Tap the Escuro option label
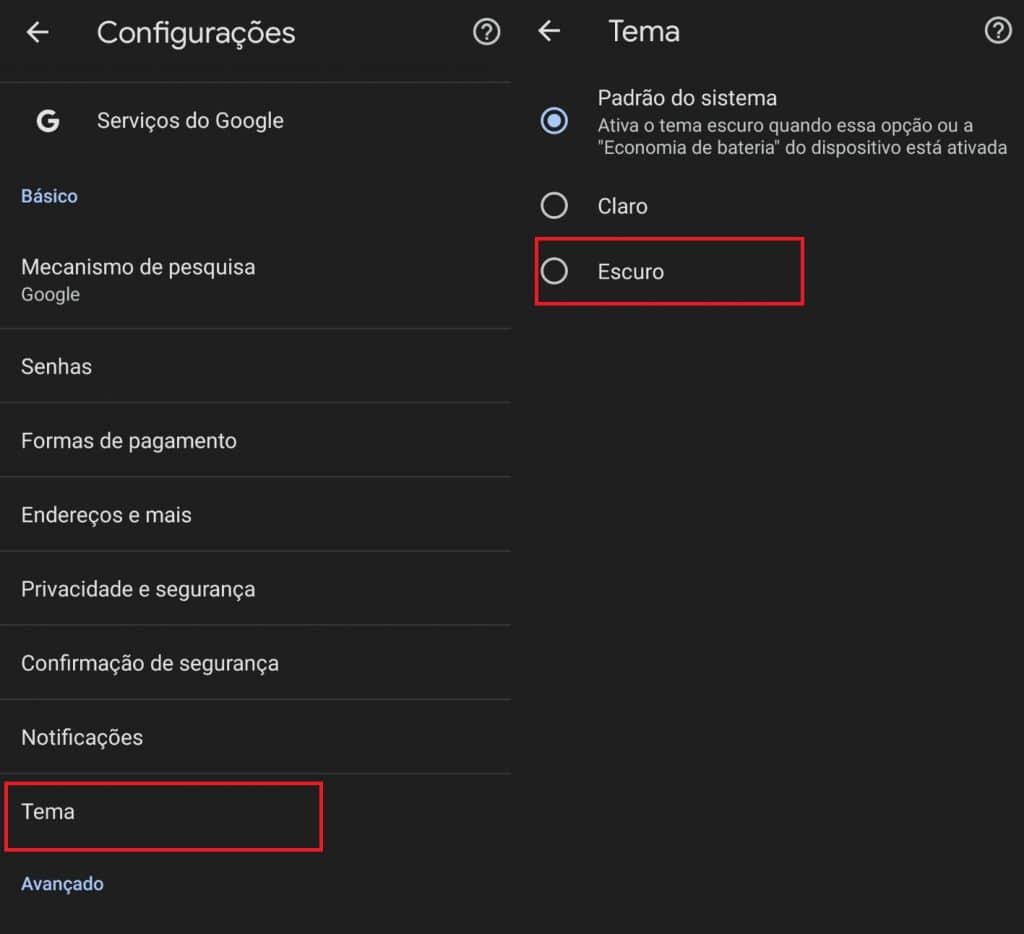 pyautogui.click(x=630, y=272)
